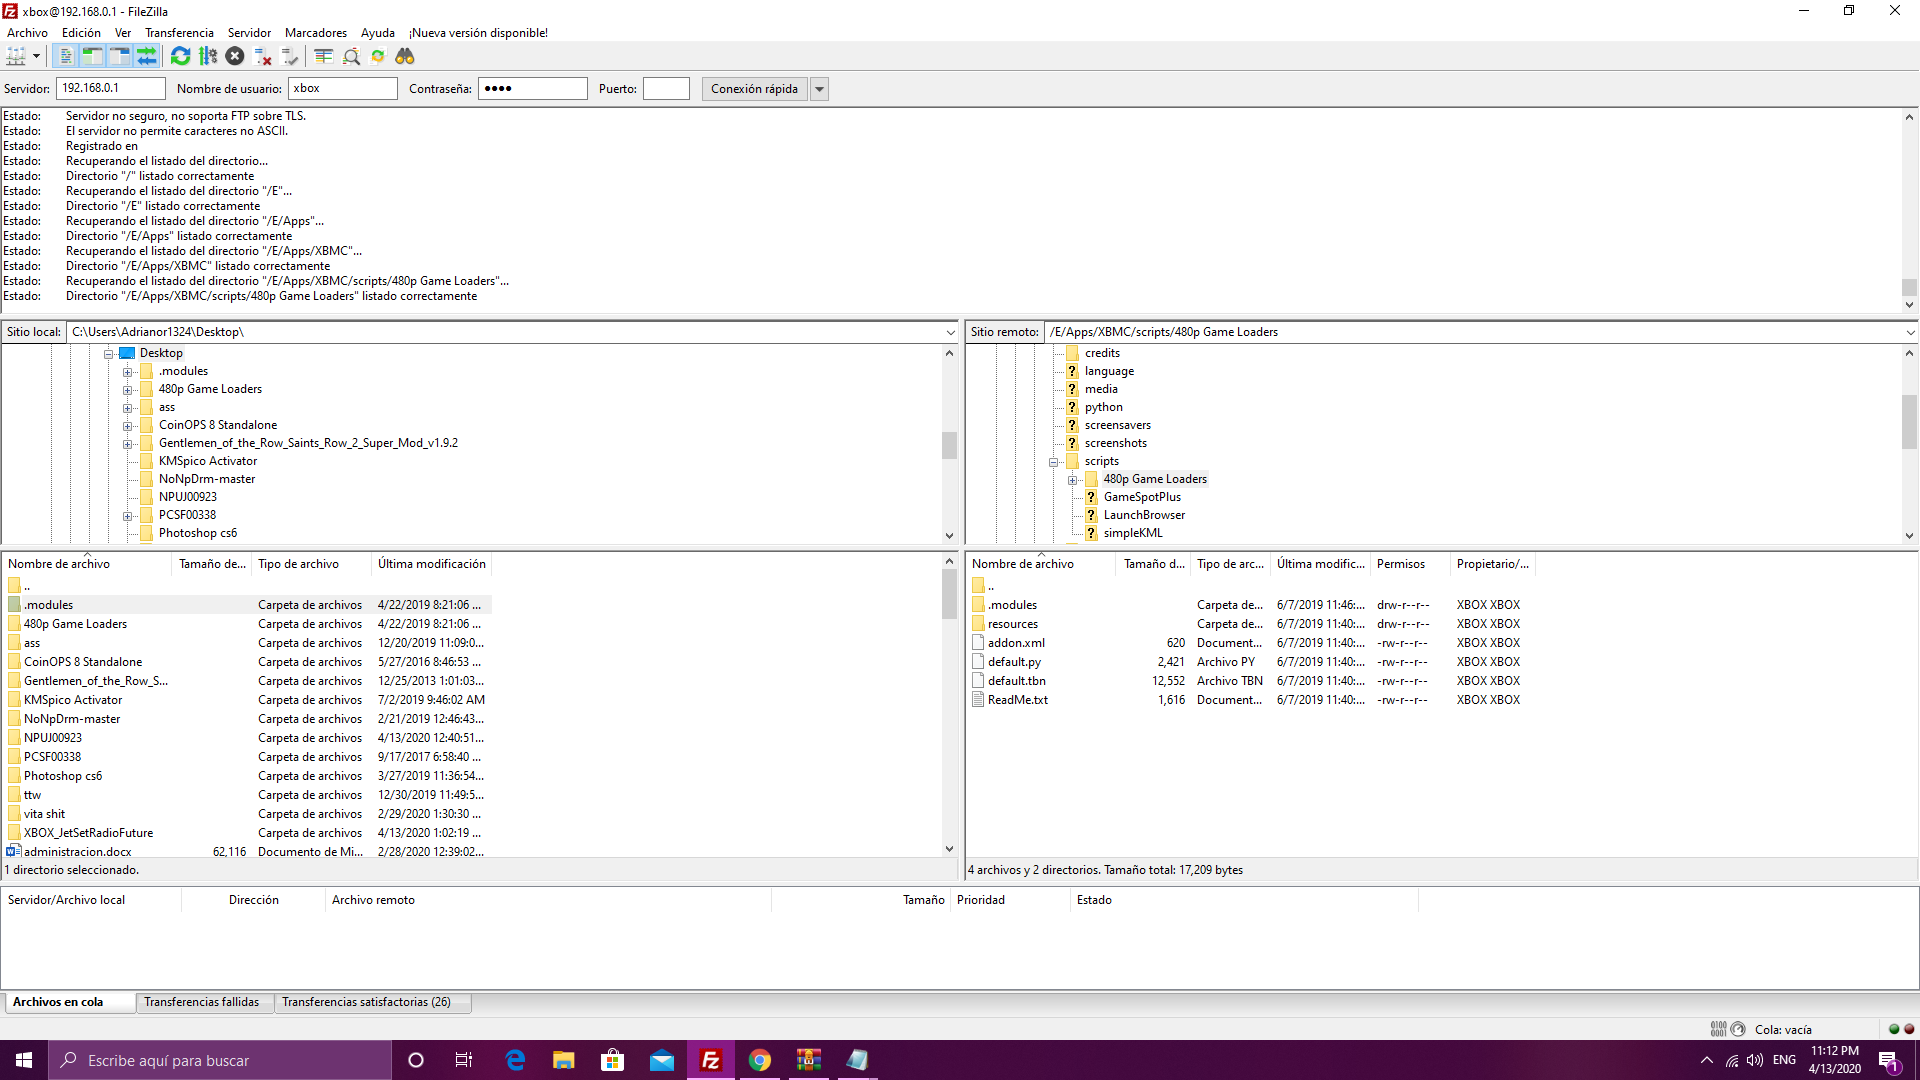Viewport: 1920px width, 1080px height.
Task: Select vita shit folder in local list
Action: click(x=44, y=814)
